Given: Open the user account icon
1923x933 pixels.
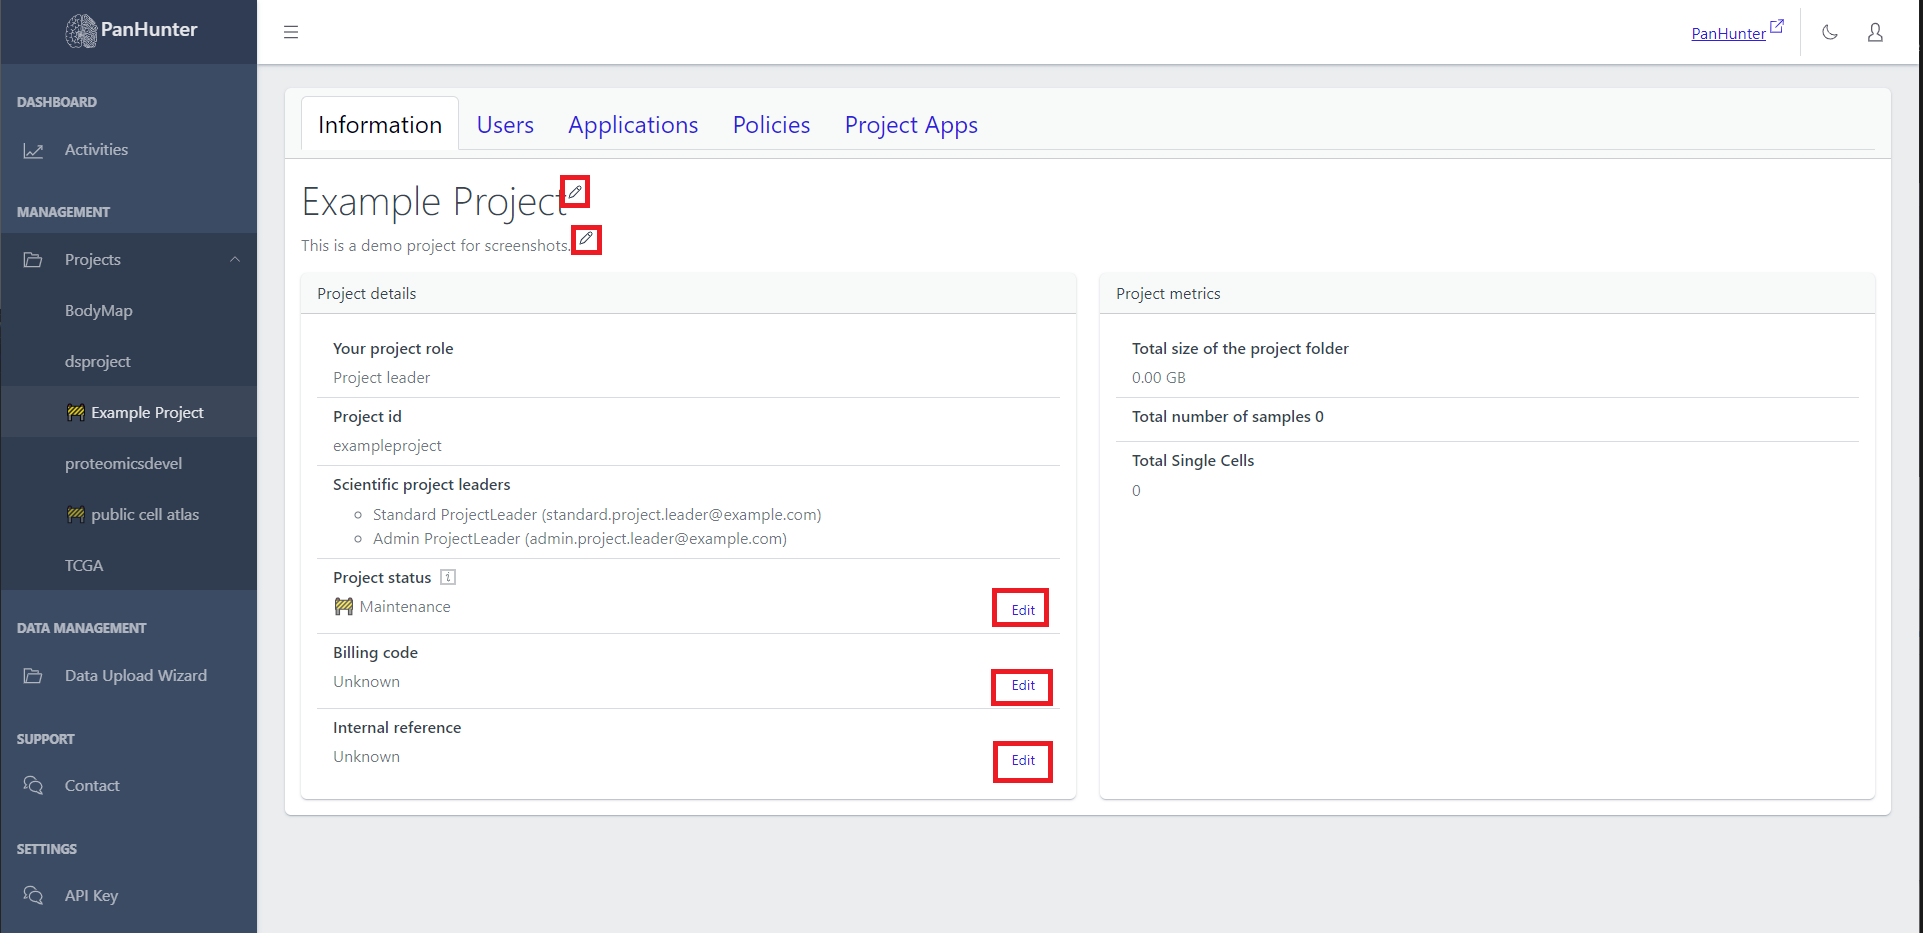Looking at the screenshot, I should [1875, 32].
